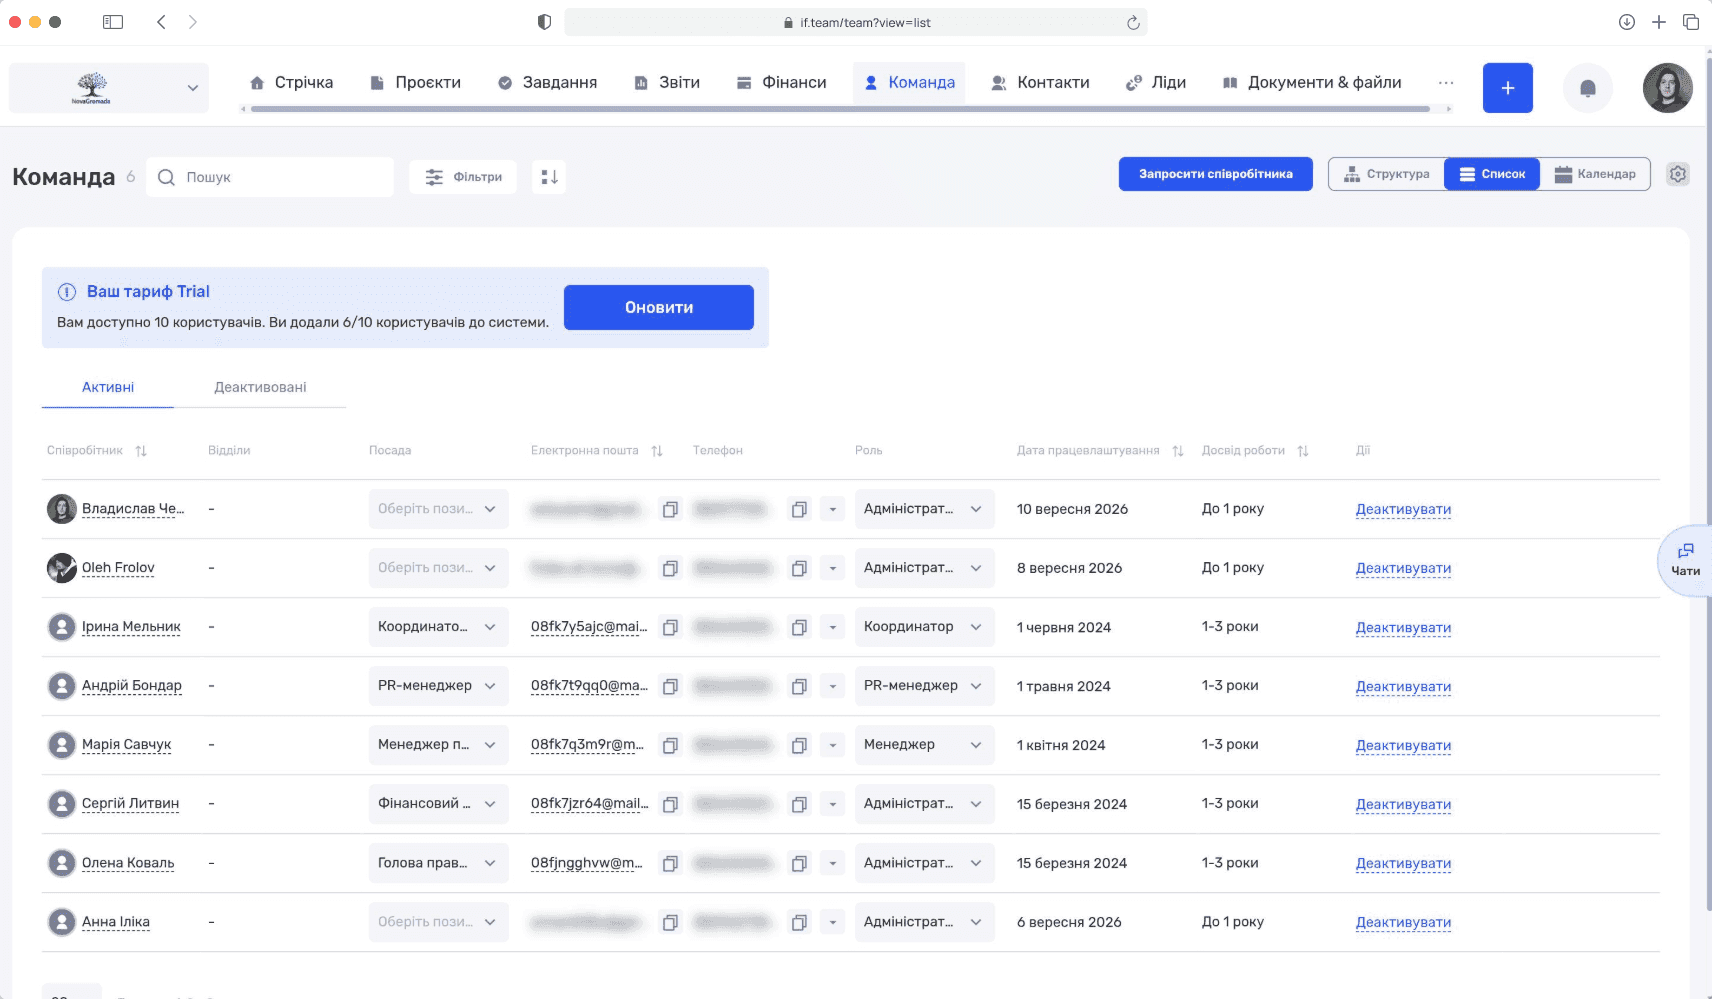Image resolution: width=1712 pixels, height=999 pixels.
Task: Open Safari downloads icon
Action: pyautogui.click(x=1627, y=22)
